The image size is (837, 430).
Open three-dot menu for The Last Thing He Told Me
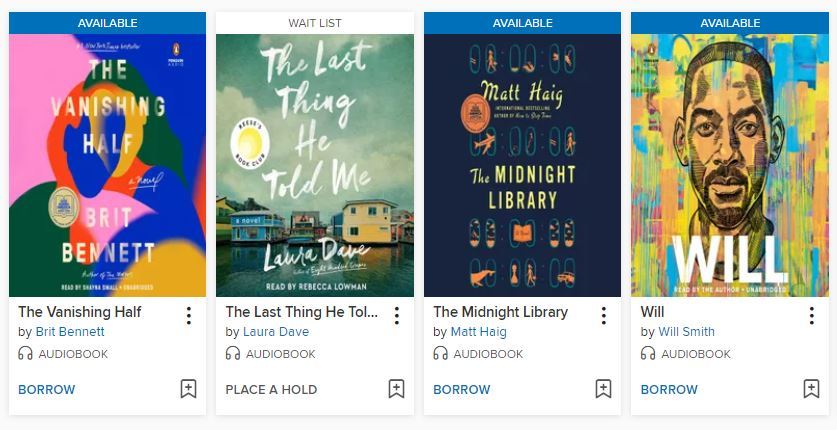pyautogui.click(x=396, y=316)
